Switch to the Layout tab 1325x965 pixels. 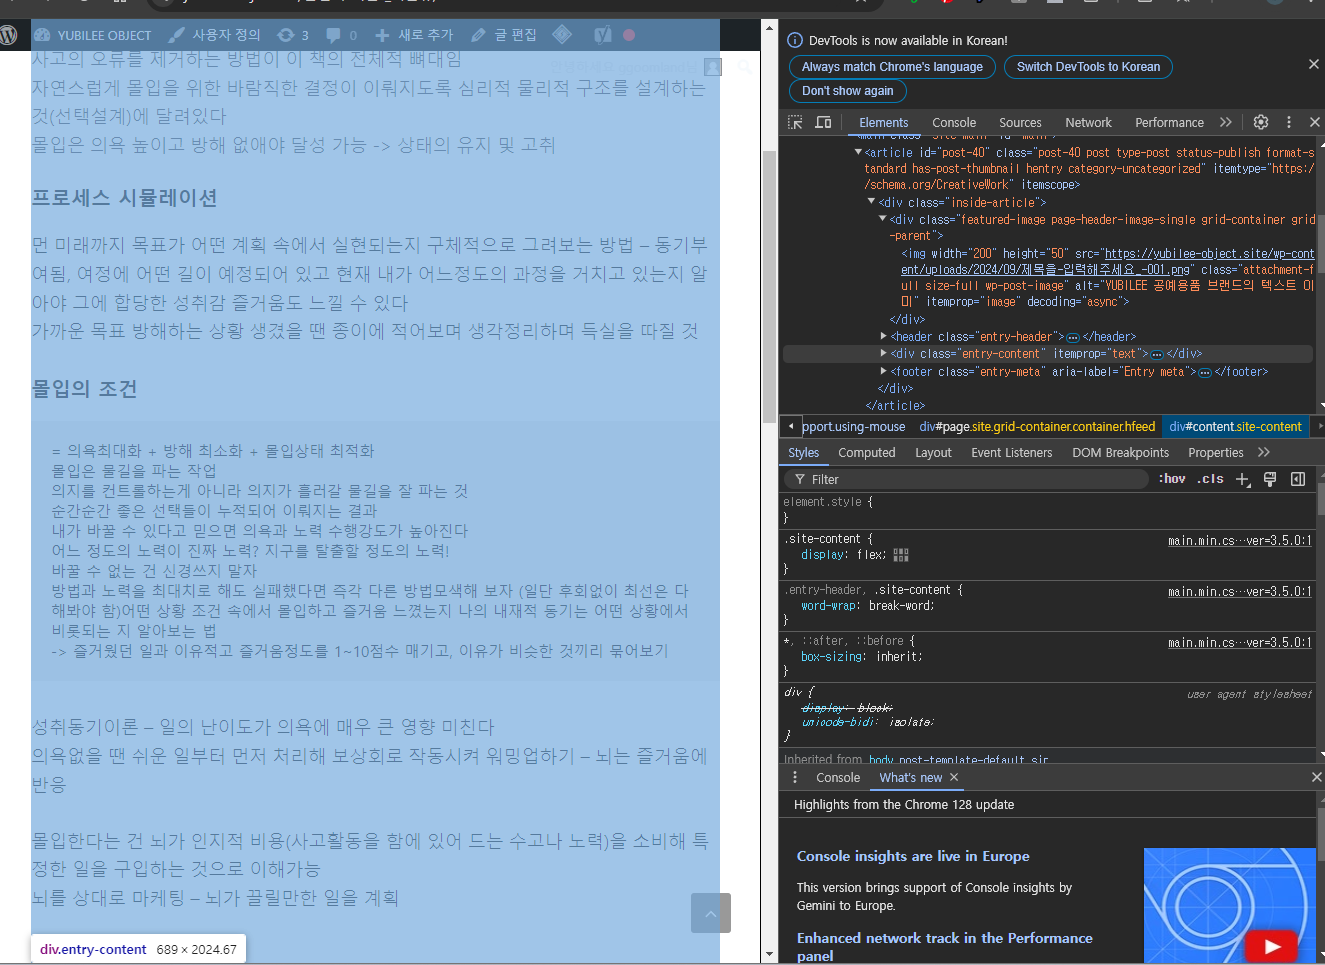coord(933,452)
